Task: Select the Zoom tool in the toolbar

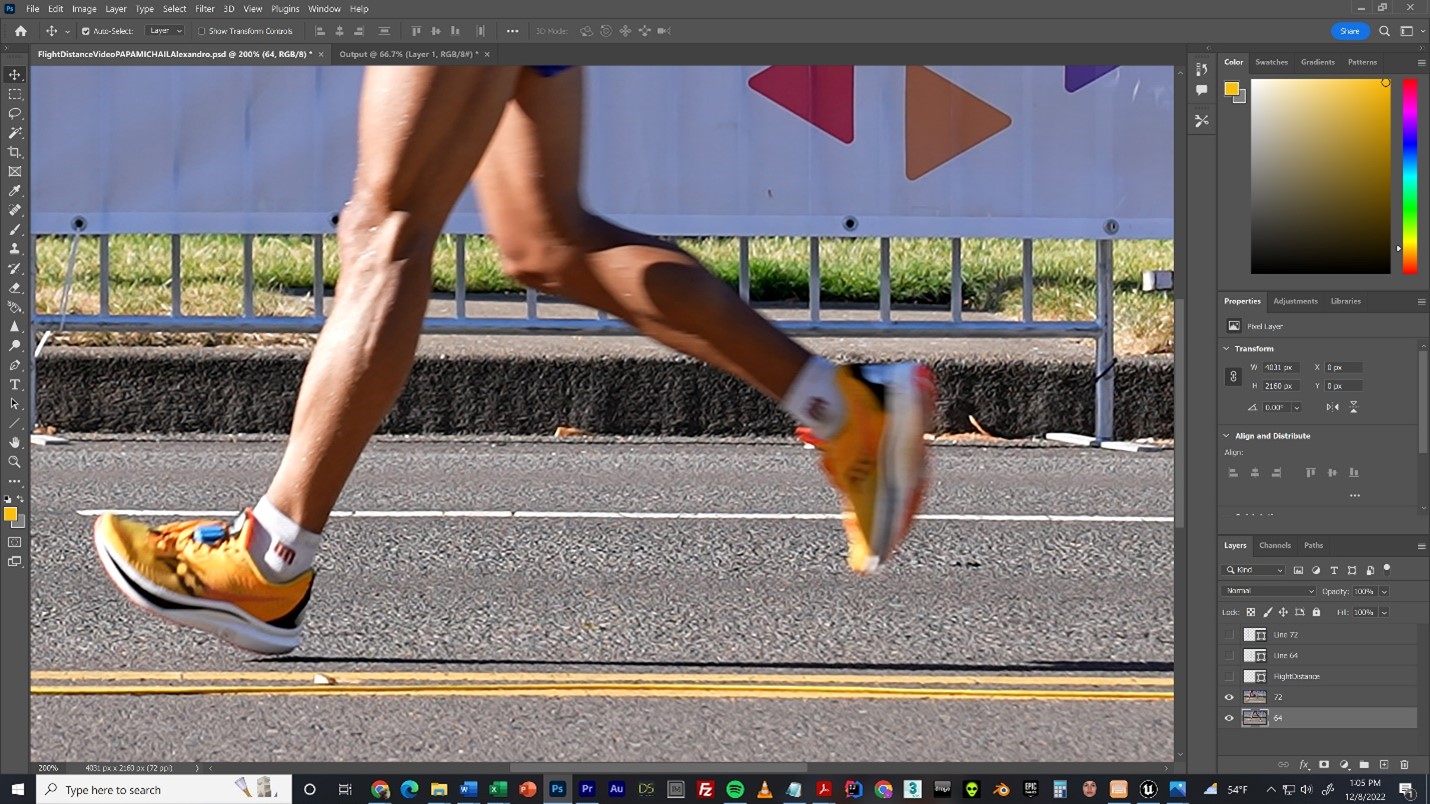Action: (x=15, y=462)
